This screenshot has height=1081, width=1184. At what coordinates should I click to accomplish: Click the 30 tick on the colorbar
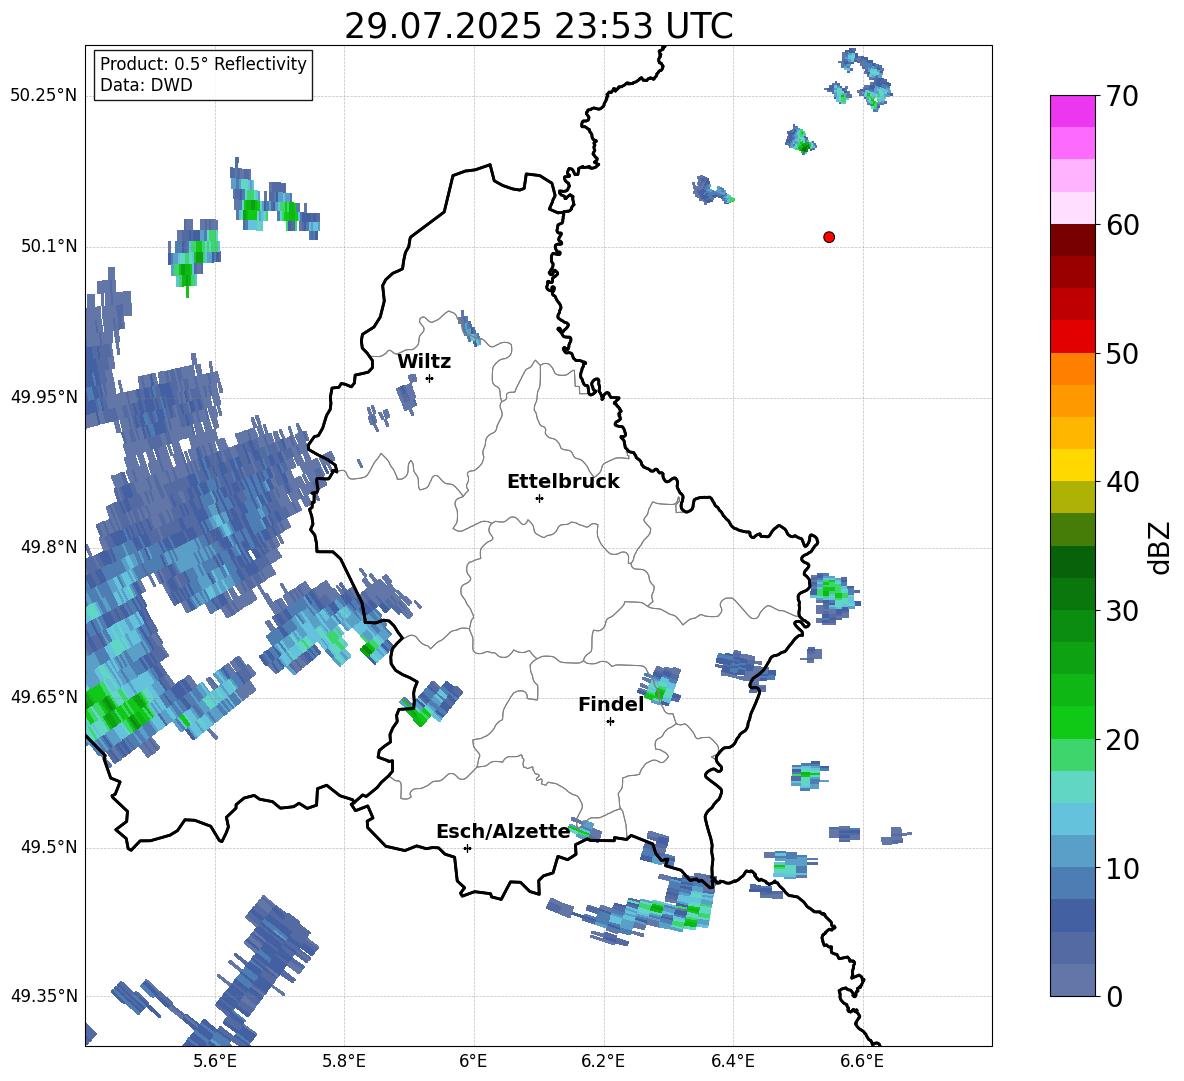(1122, 611)
